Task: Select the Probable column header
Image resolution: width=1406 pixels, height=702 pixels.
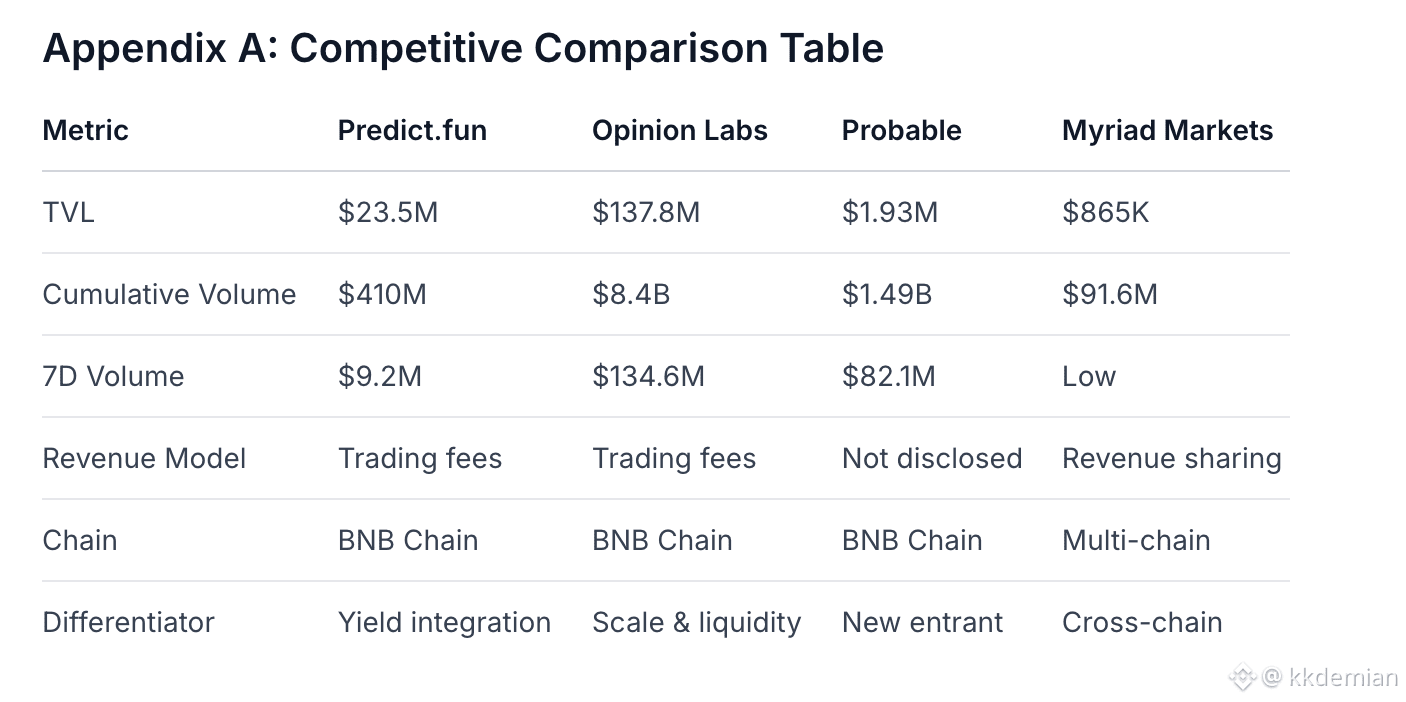Action: point(901,130)
